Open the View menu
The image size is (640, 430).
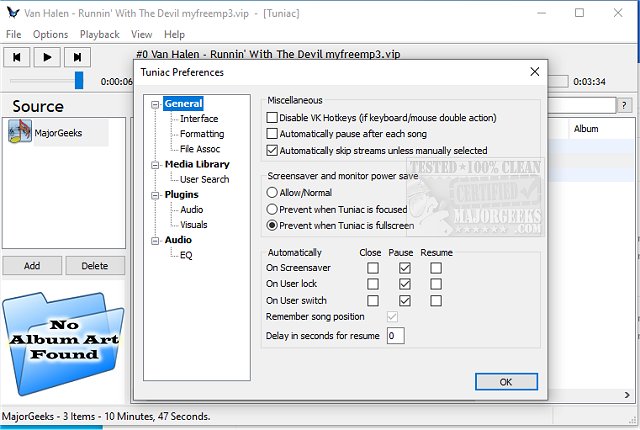click(142, 34)
